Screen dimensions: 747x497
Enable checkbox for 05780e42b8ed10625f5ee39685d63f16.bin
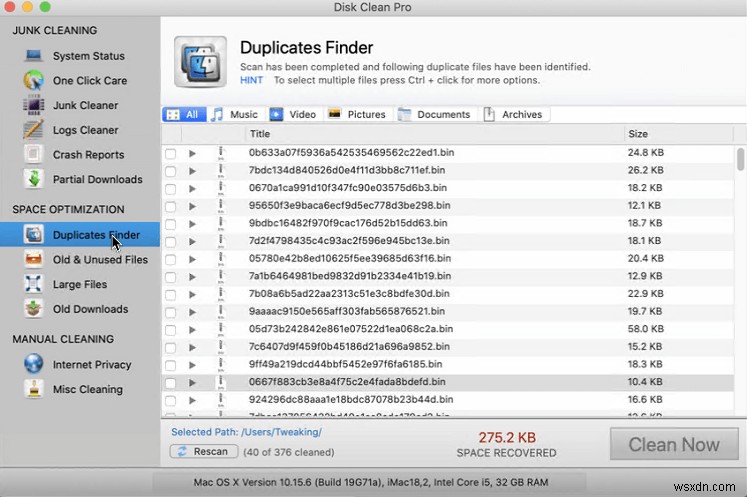point(170,259)
